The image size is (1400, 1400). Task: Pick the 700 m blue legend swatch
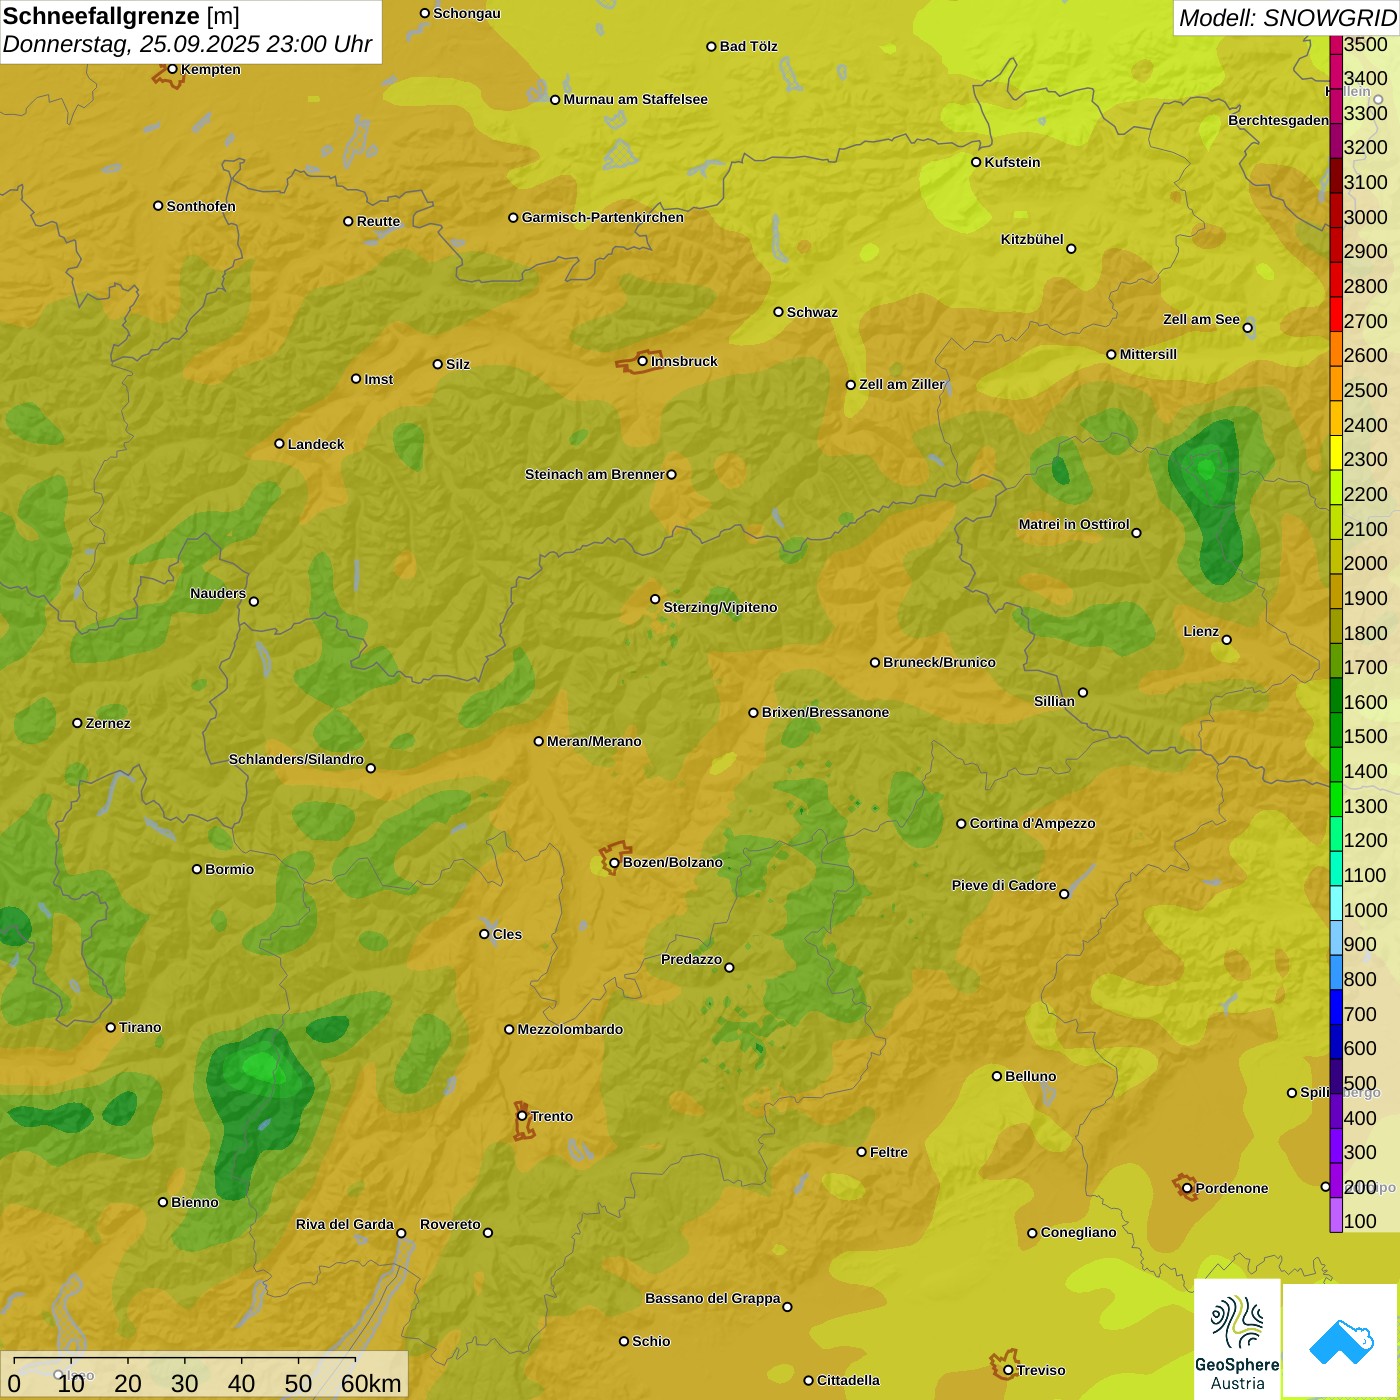[x=1336, y=1007]
